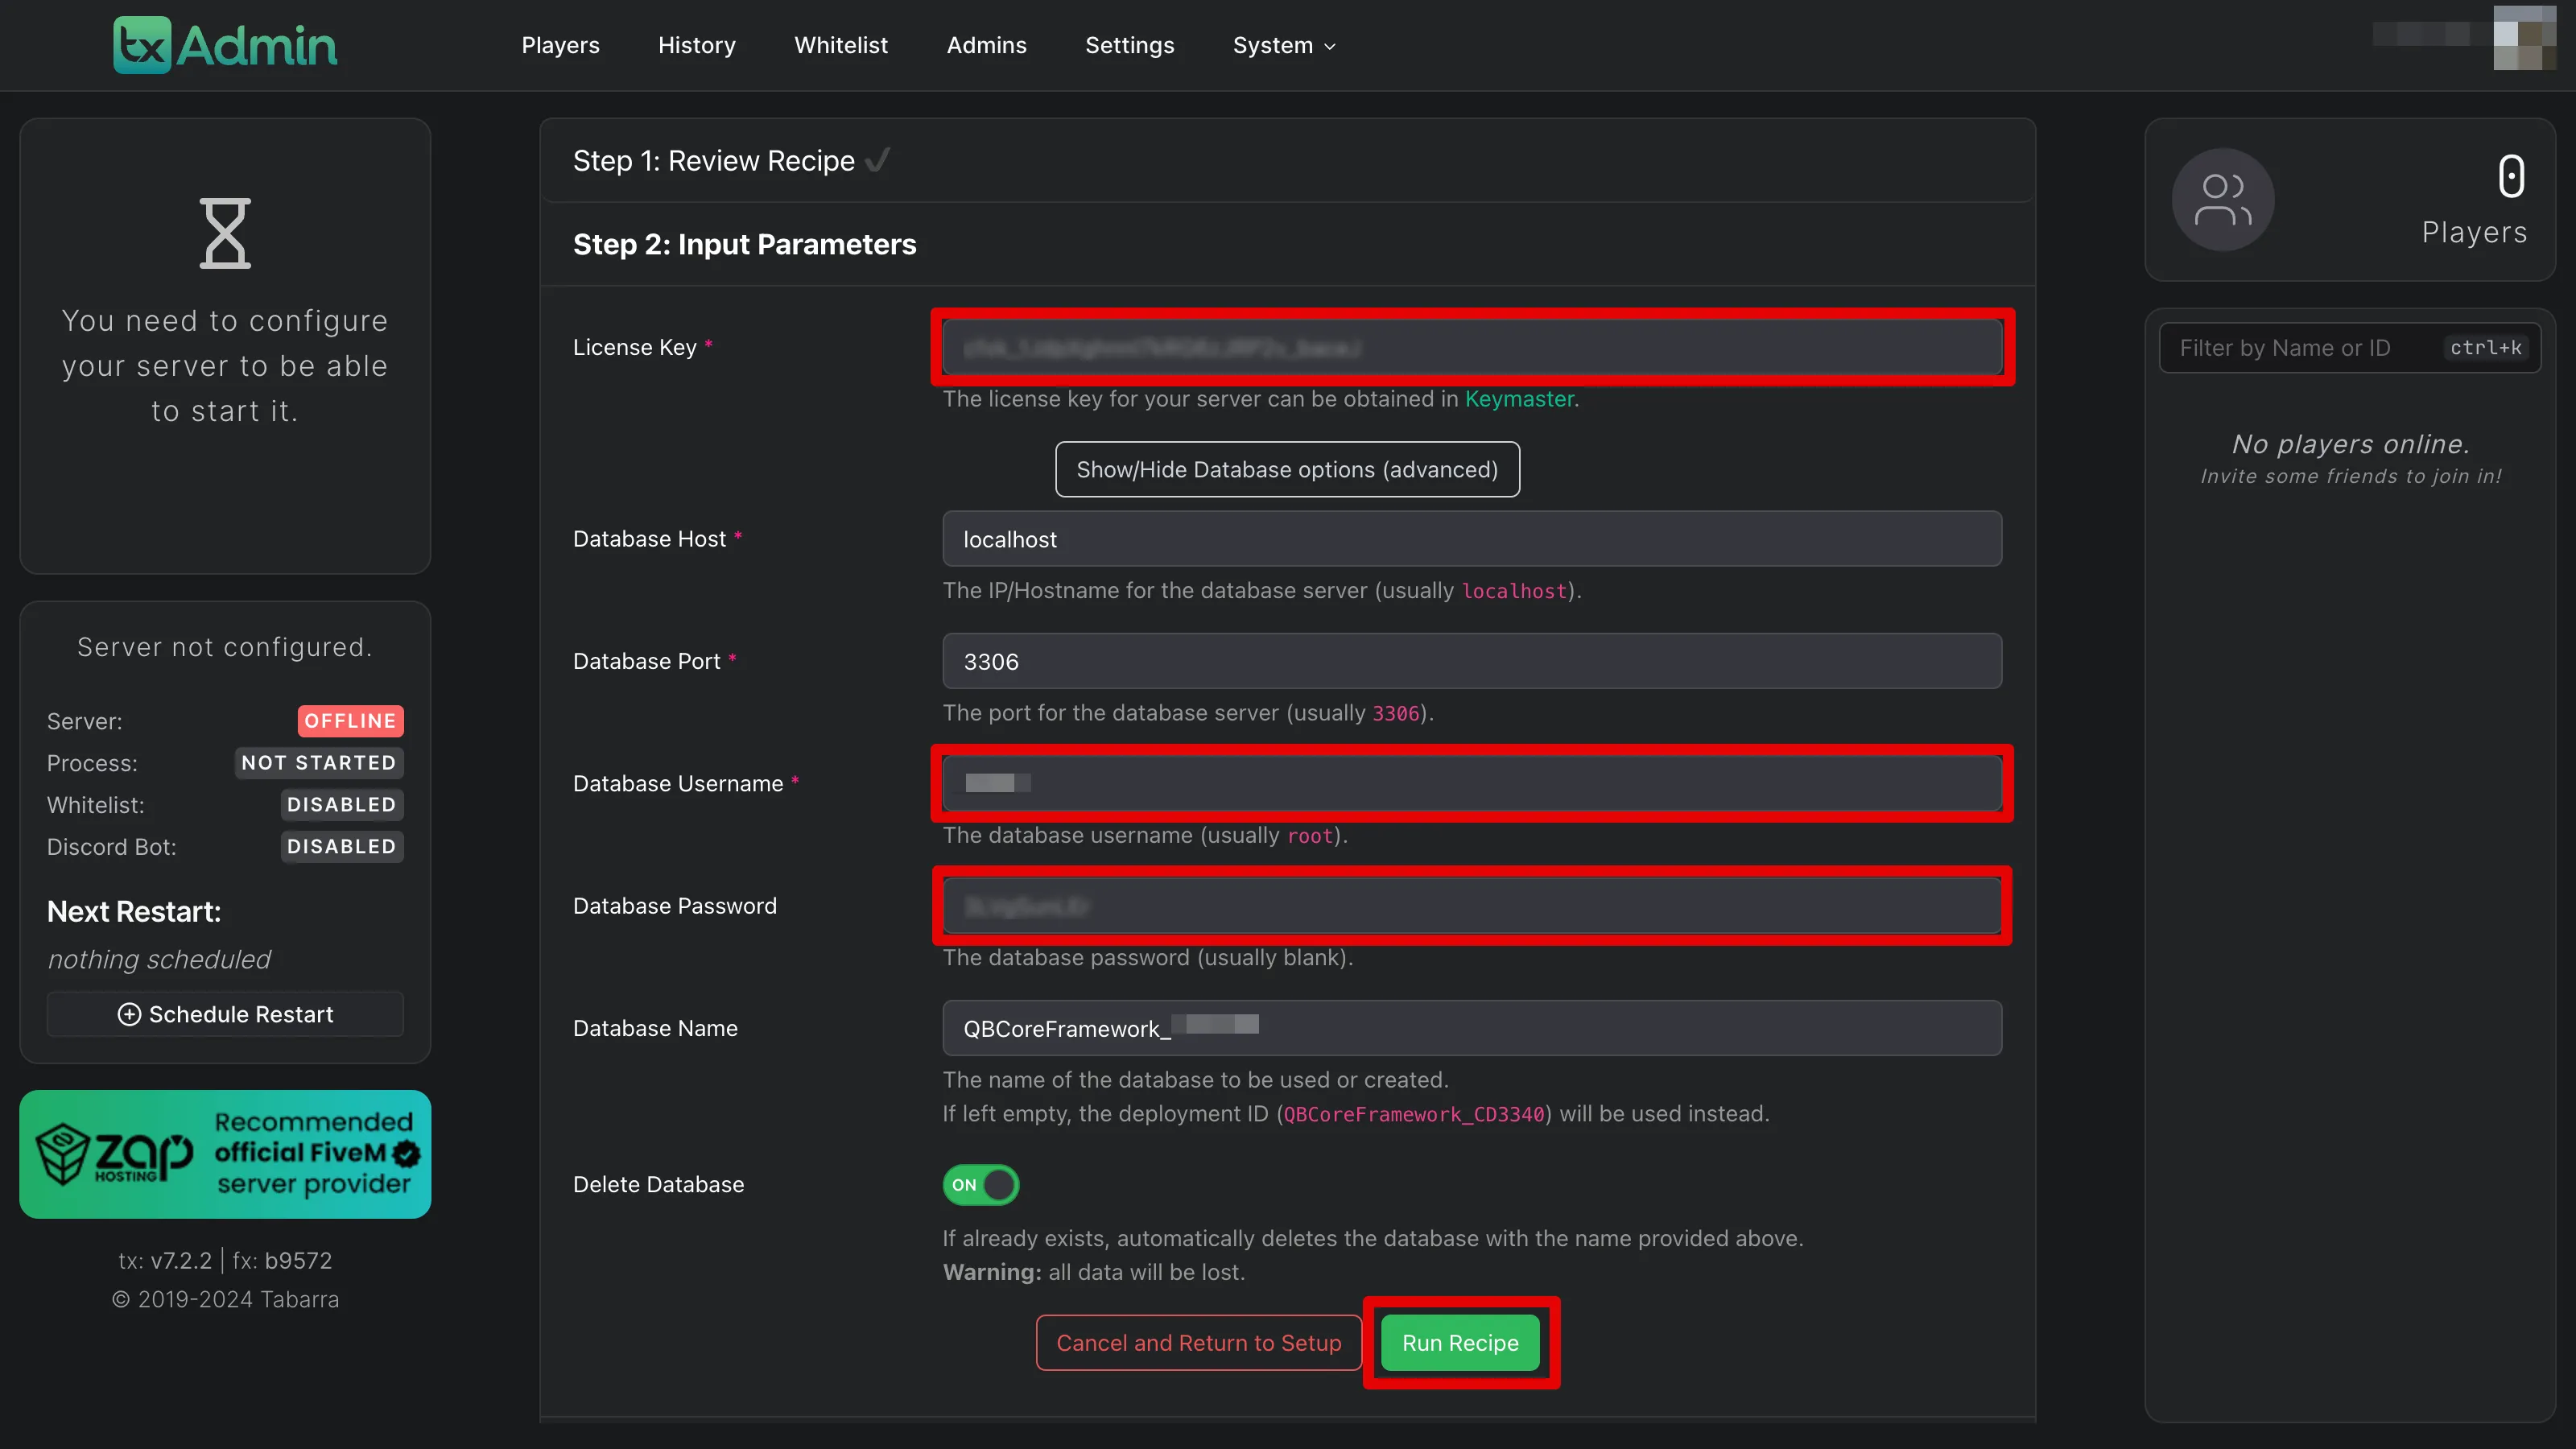
Task: Open the Players menu tab
Action: point(561,44)
